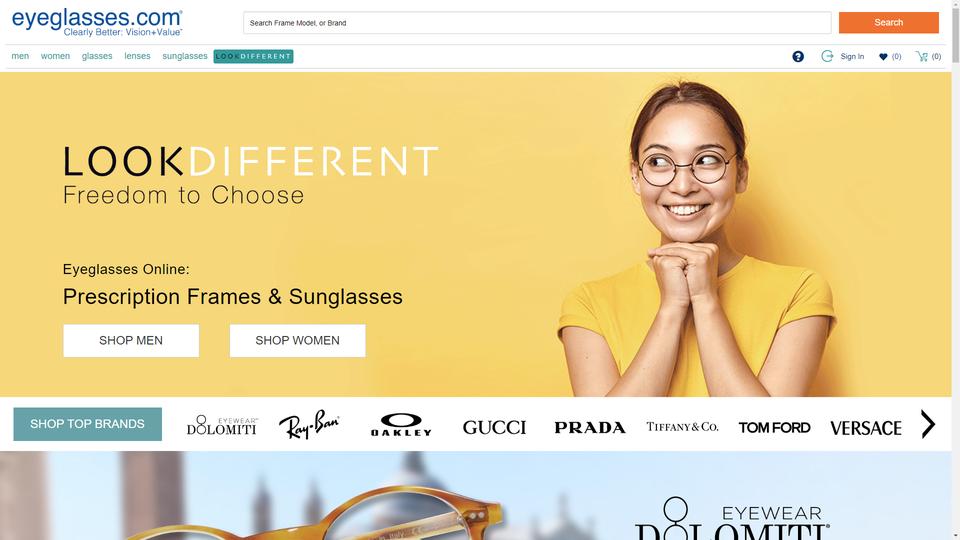The image size is (960, 540).
Task: Choose the Prada brand logo
Action: coord(590,427)
